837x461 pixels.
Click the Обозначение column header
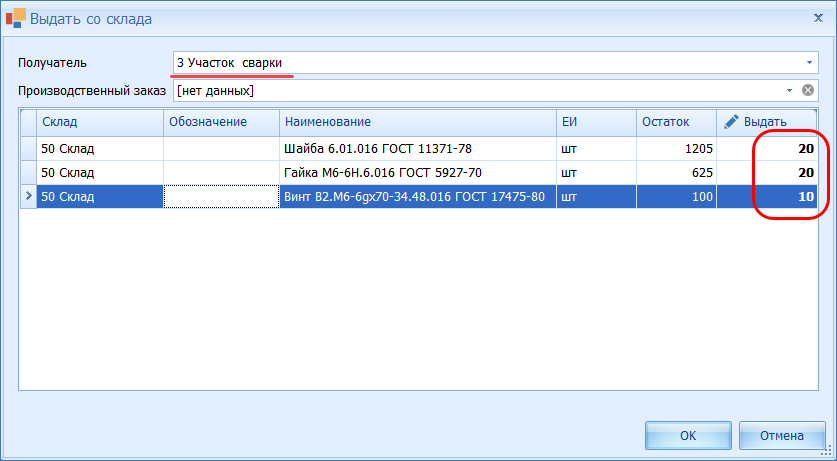pos(220,122)
